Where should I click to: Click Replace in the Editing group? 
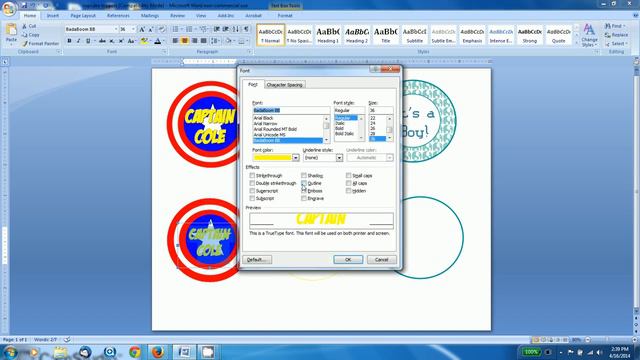click(x=616, y=35)
